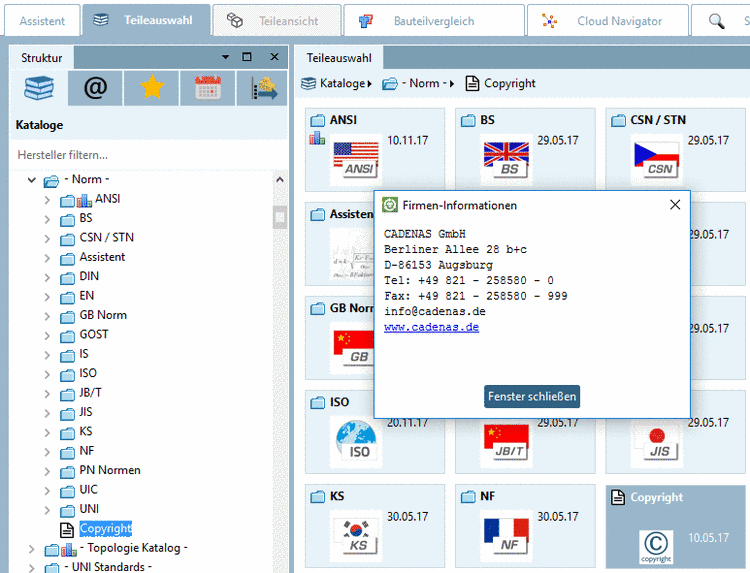The width and height of the screenshot is (750, 573).
Task: Click the KS Korea flag thumbnail
Action: point(356,536)
